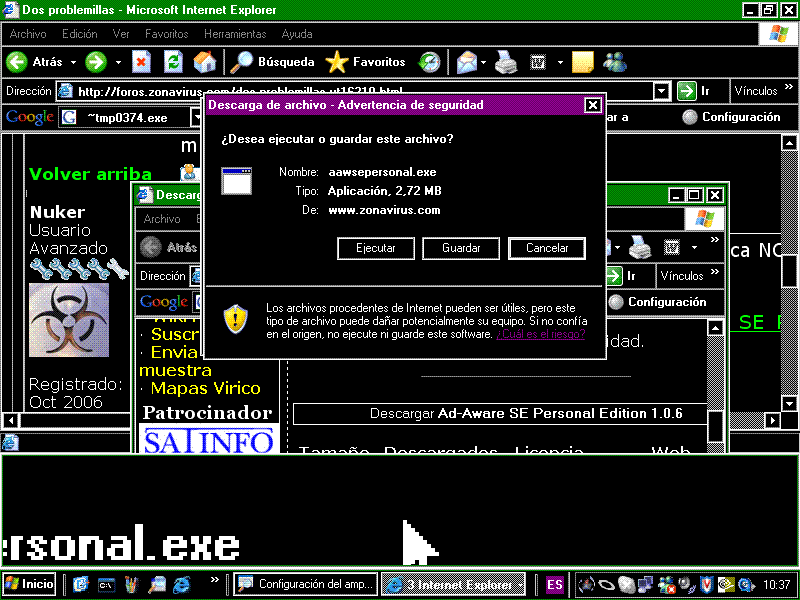Click scroll up arrow of main window scrollbar

click(789, 143)
